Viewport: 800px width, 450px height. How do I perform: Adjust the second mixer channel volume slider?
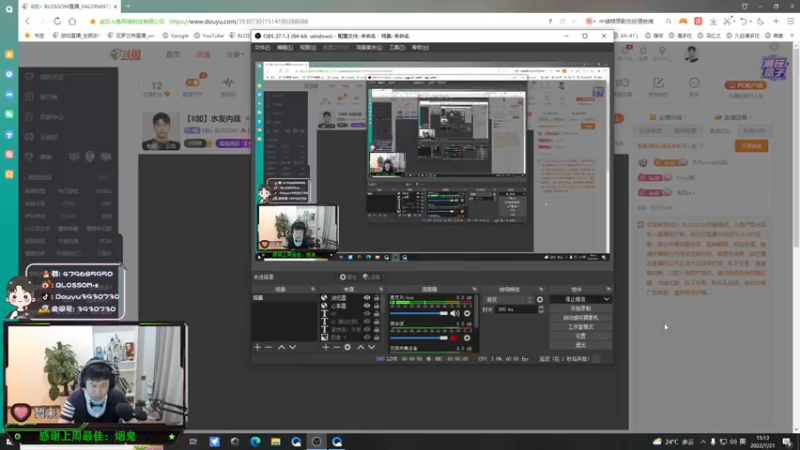pyautogui.click(x=419, y=338)
